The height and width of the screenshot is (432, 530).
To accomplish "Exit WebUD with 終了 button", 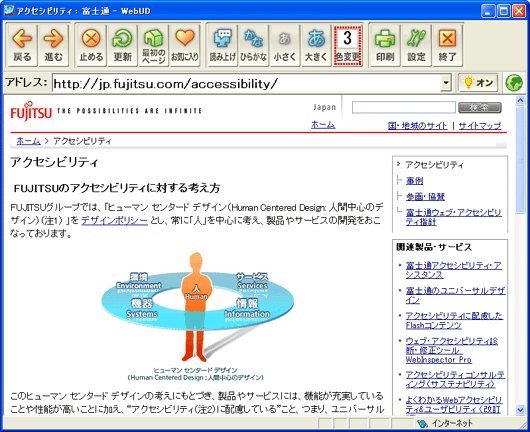I will click(x=447, y=45).
